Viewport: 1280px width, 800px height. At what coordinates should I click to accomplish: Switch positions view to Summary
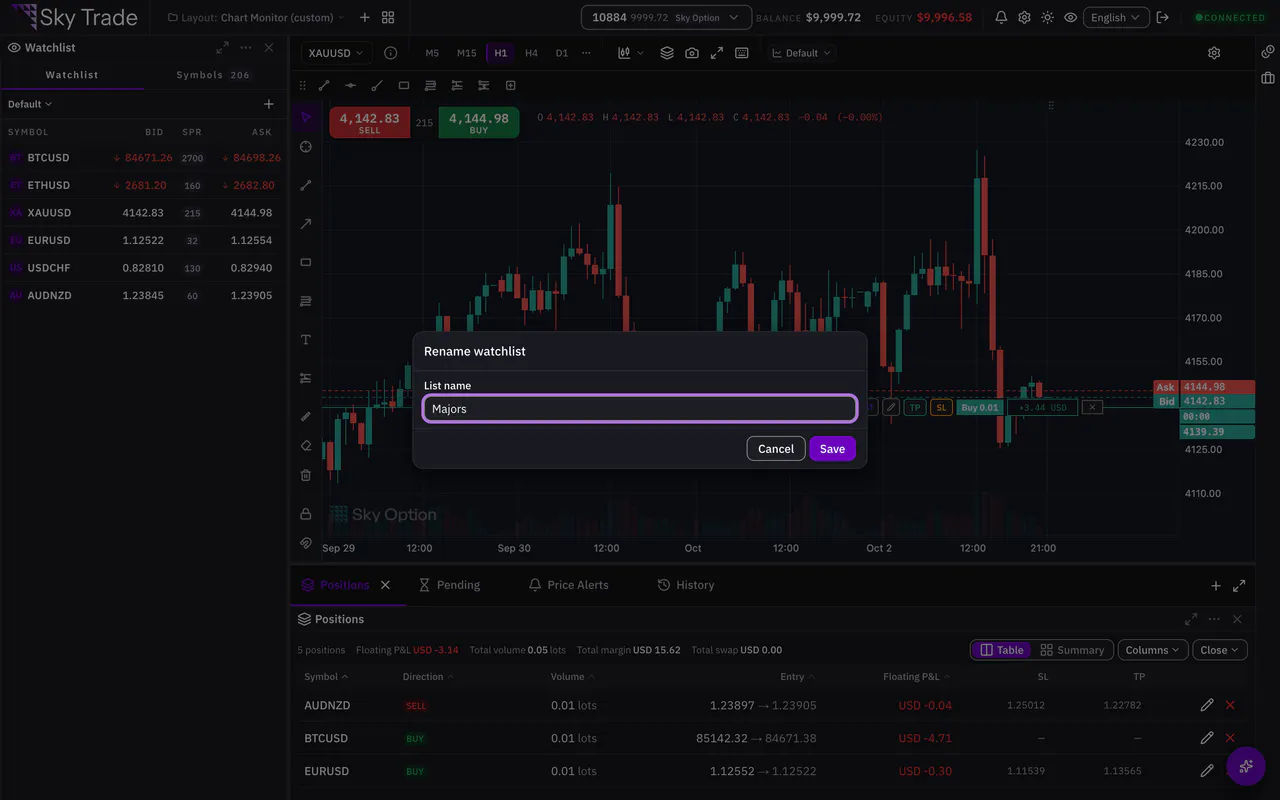[x=1072, y=650]
